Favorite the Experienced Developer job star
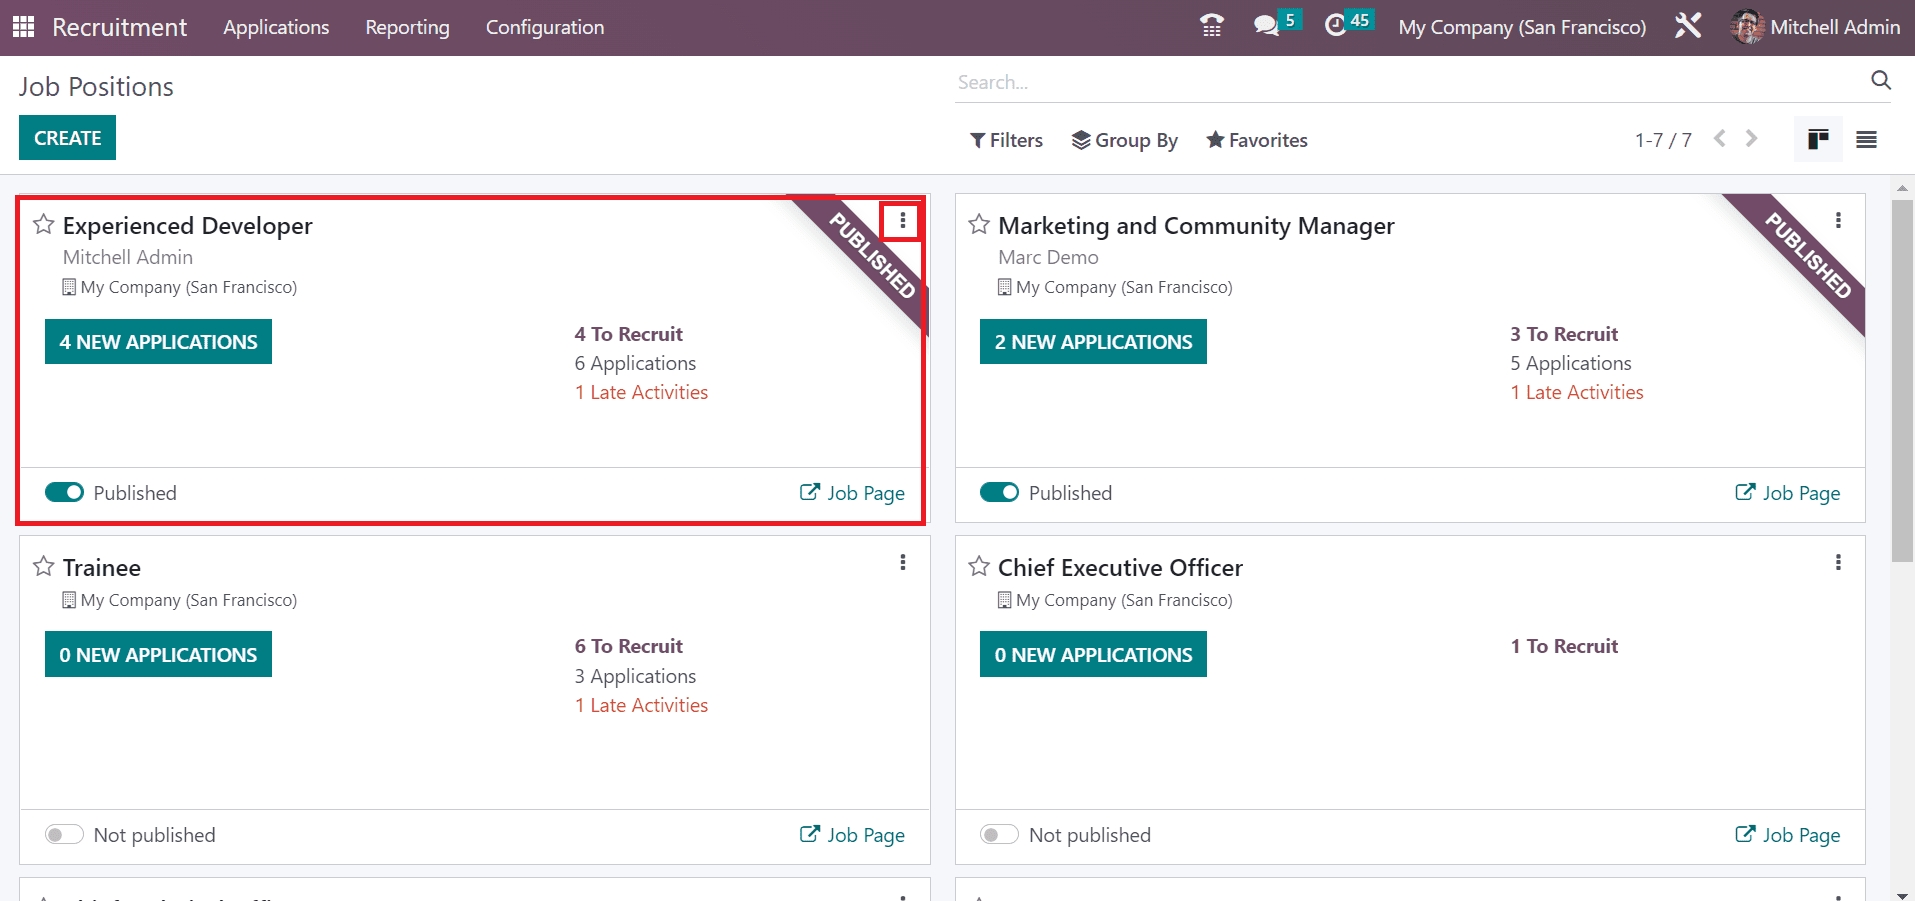1915x901 pixels. click(43, 225)
